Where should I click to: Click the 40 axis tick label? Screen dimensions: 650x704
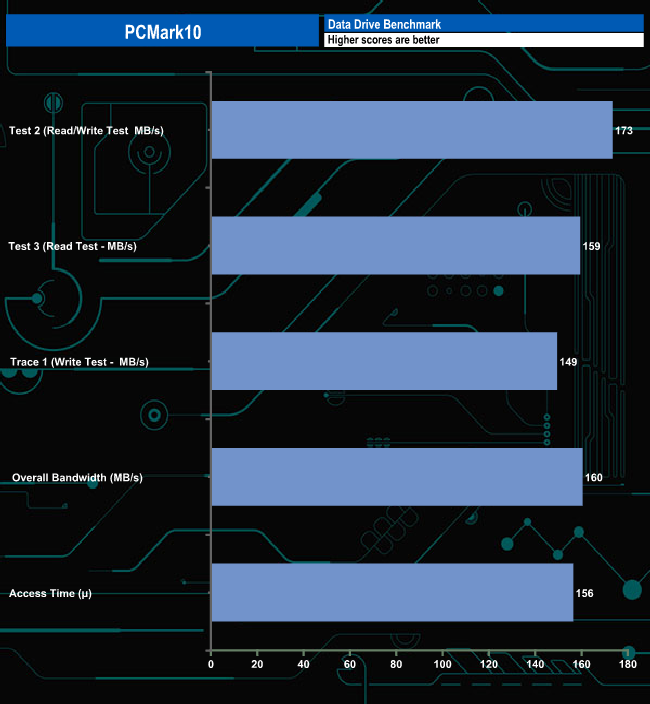(303, 664)
